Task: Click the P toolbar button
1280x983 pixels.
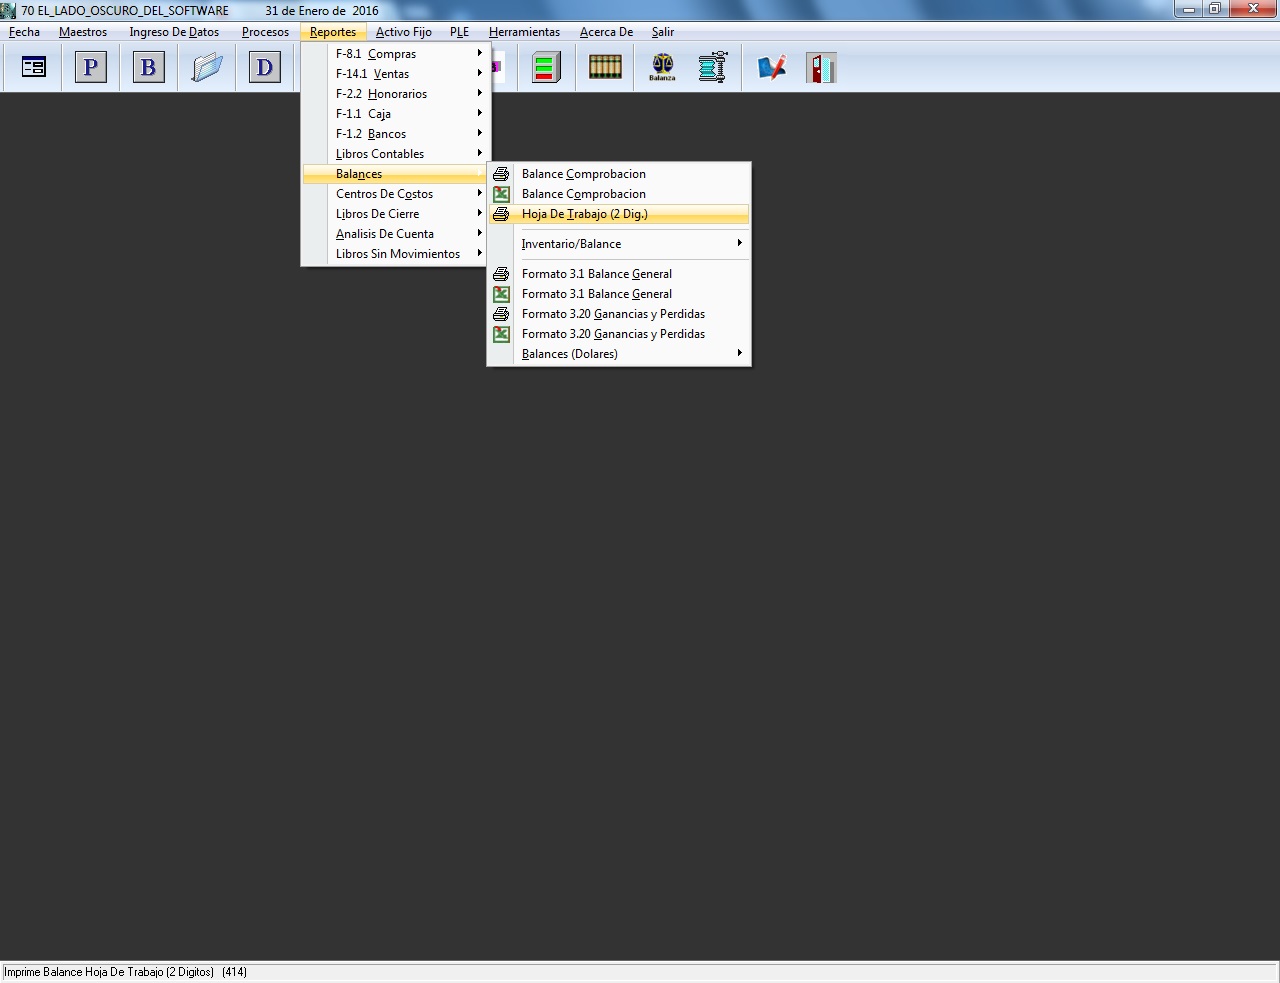Action: (x=91, y=68)
